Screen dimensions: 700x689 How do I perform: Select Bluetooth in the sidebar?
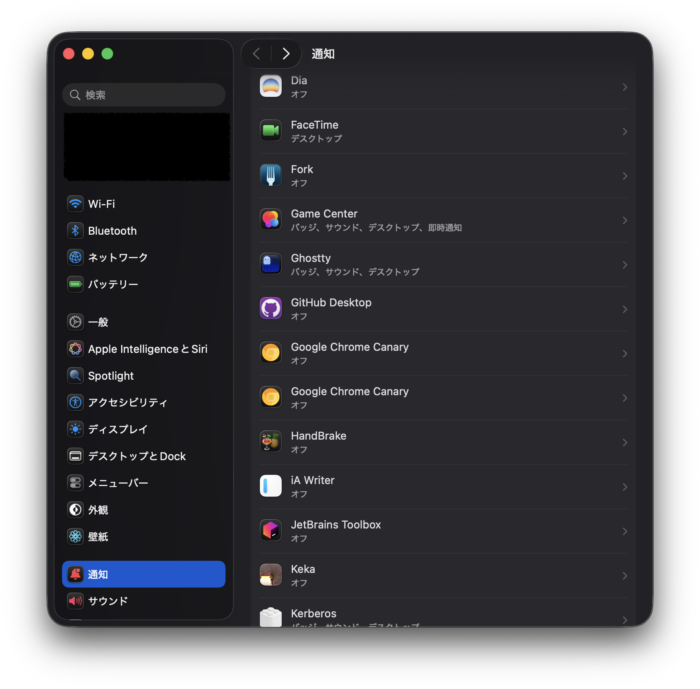(x=111, y=231)
